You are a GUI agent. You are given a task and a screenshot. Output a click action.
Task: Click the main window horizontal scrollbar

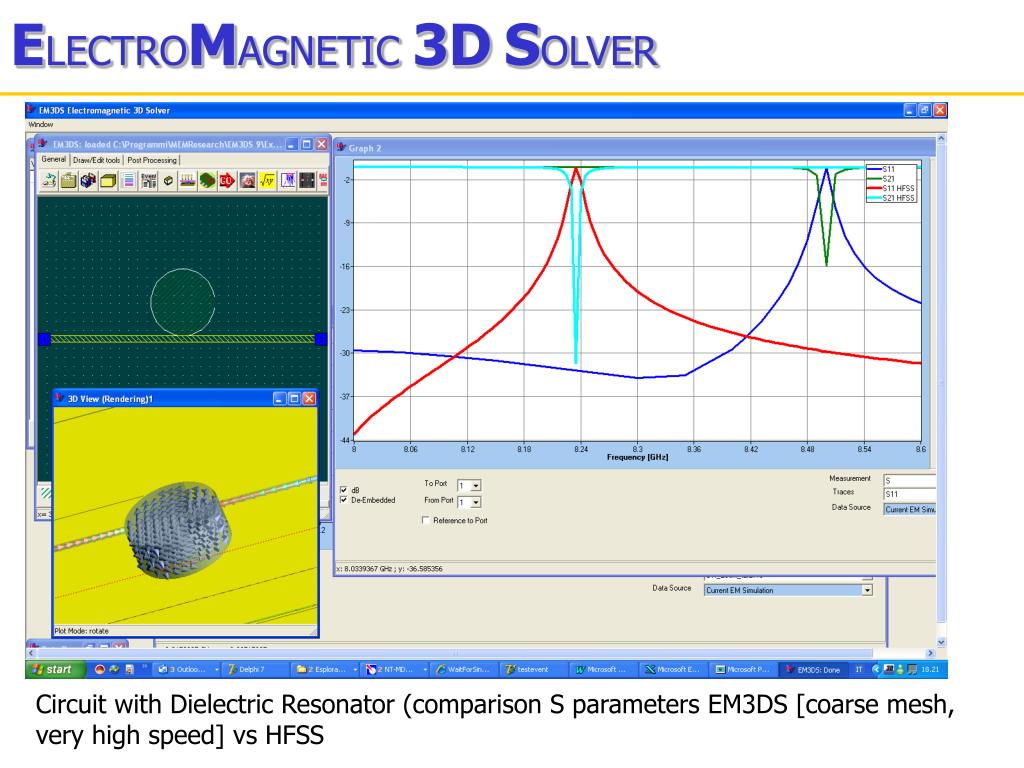(480, 653)
